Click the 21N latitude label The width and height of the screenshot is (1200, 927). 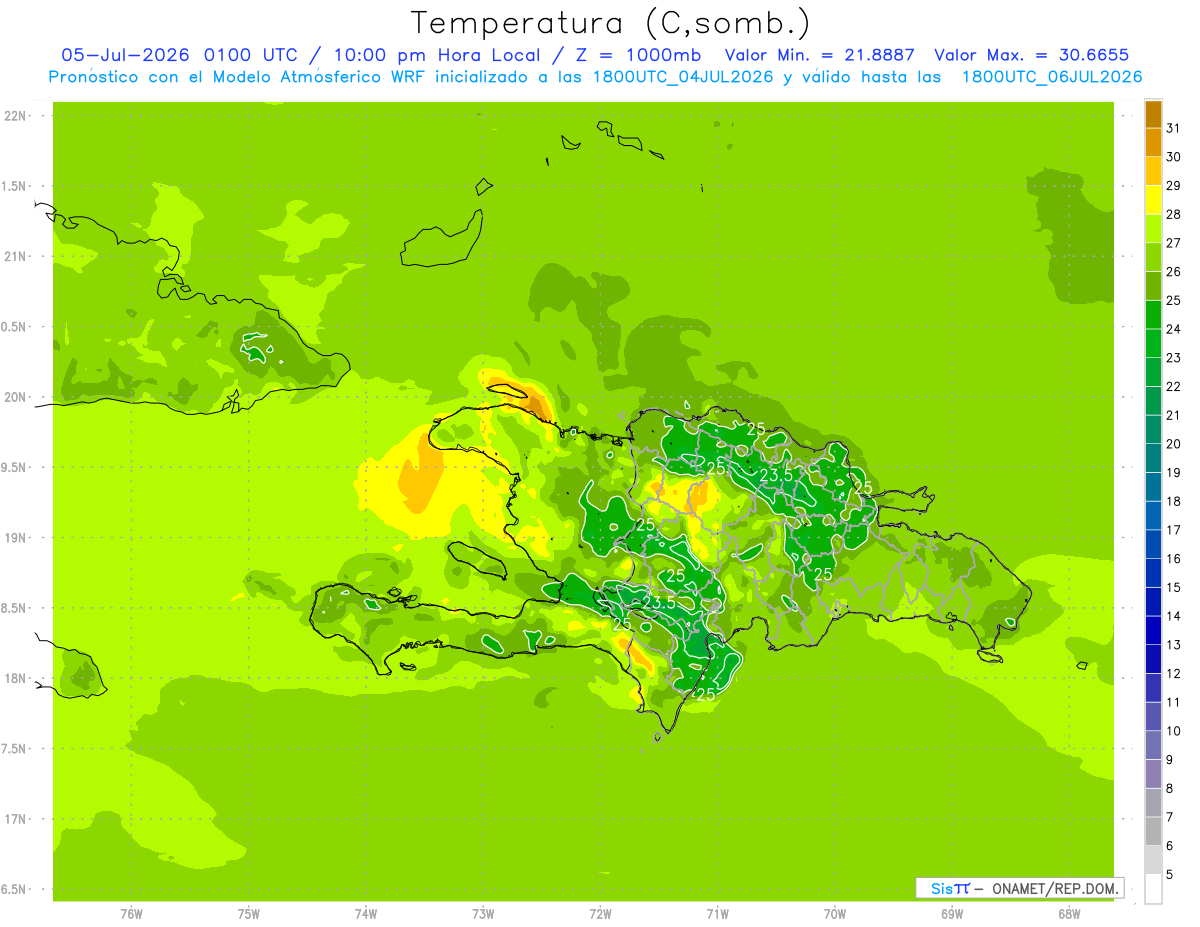pos(17,257)
